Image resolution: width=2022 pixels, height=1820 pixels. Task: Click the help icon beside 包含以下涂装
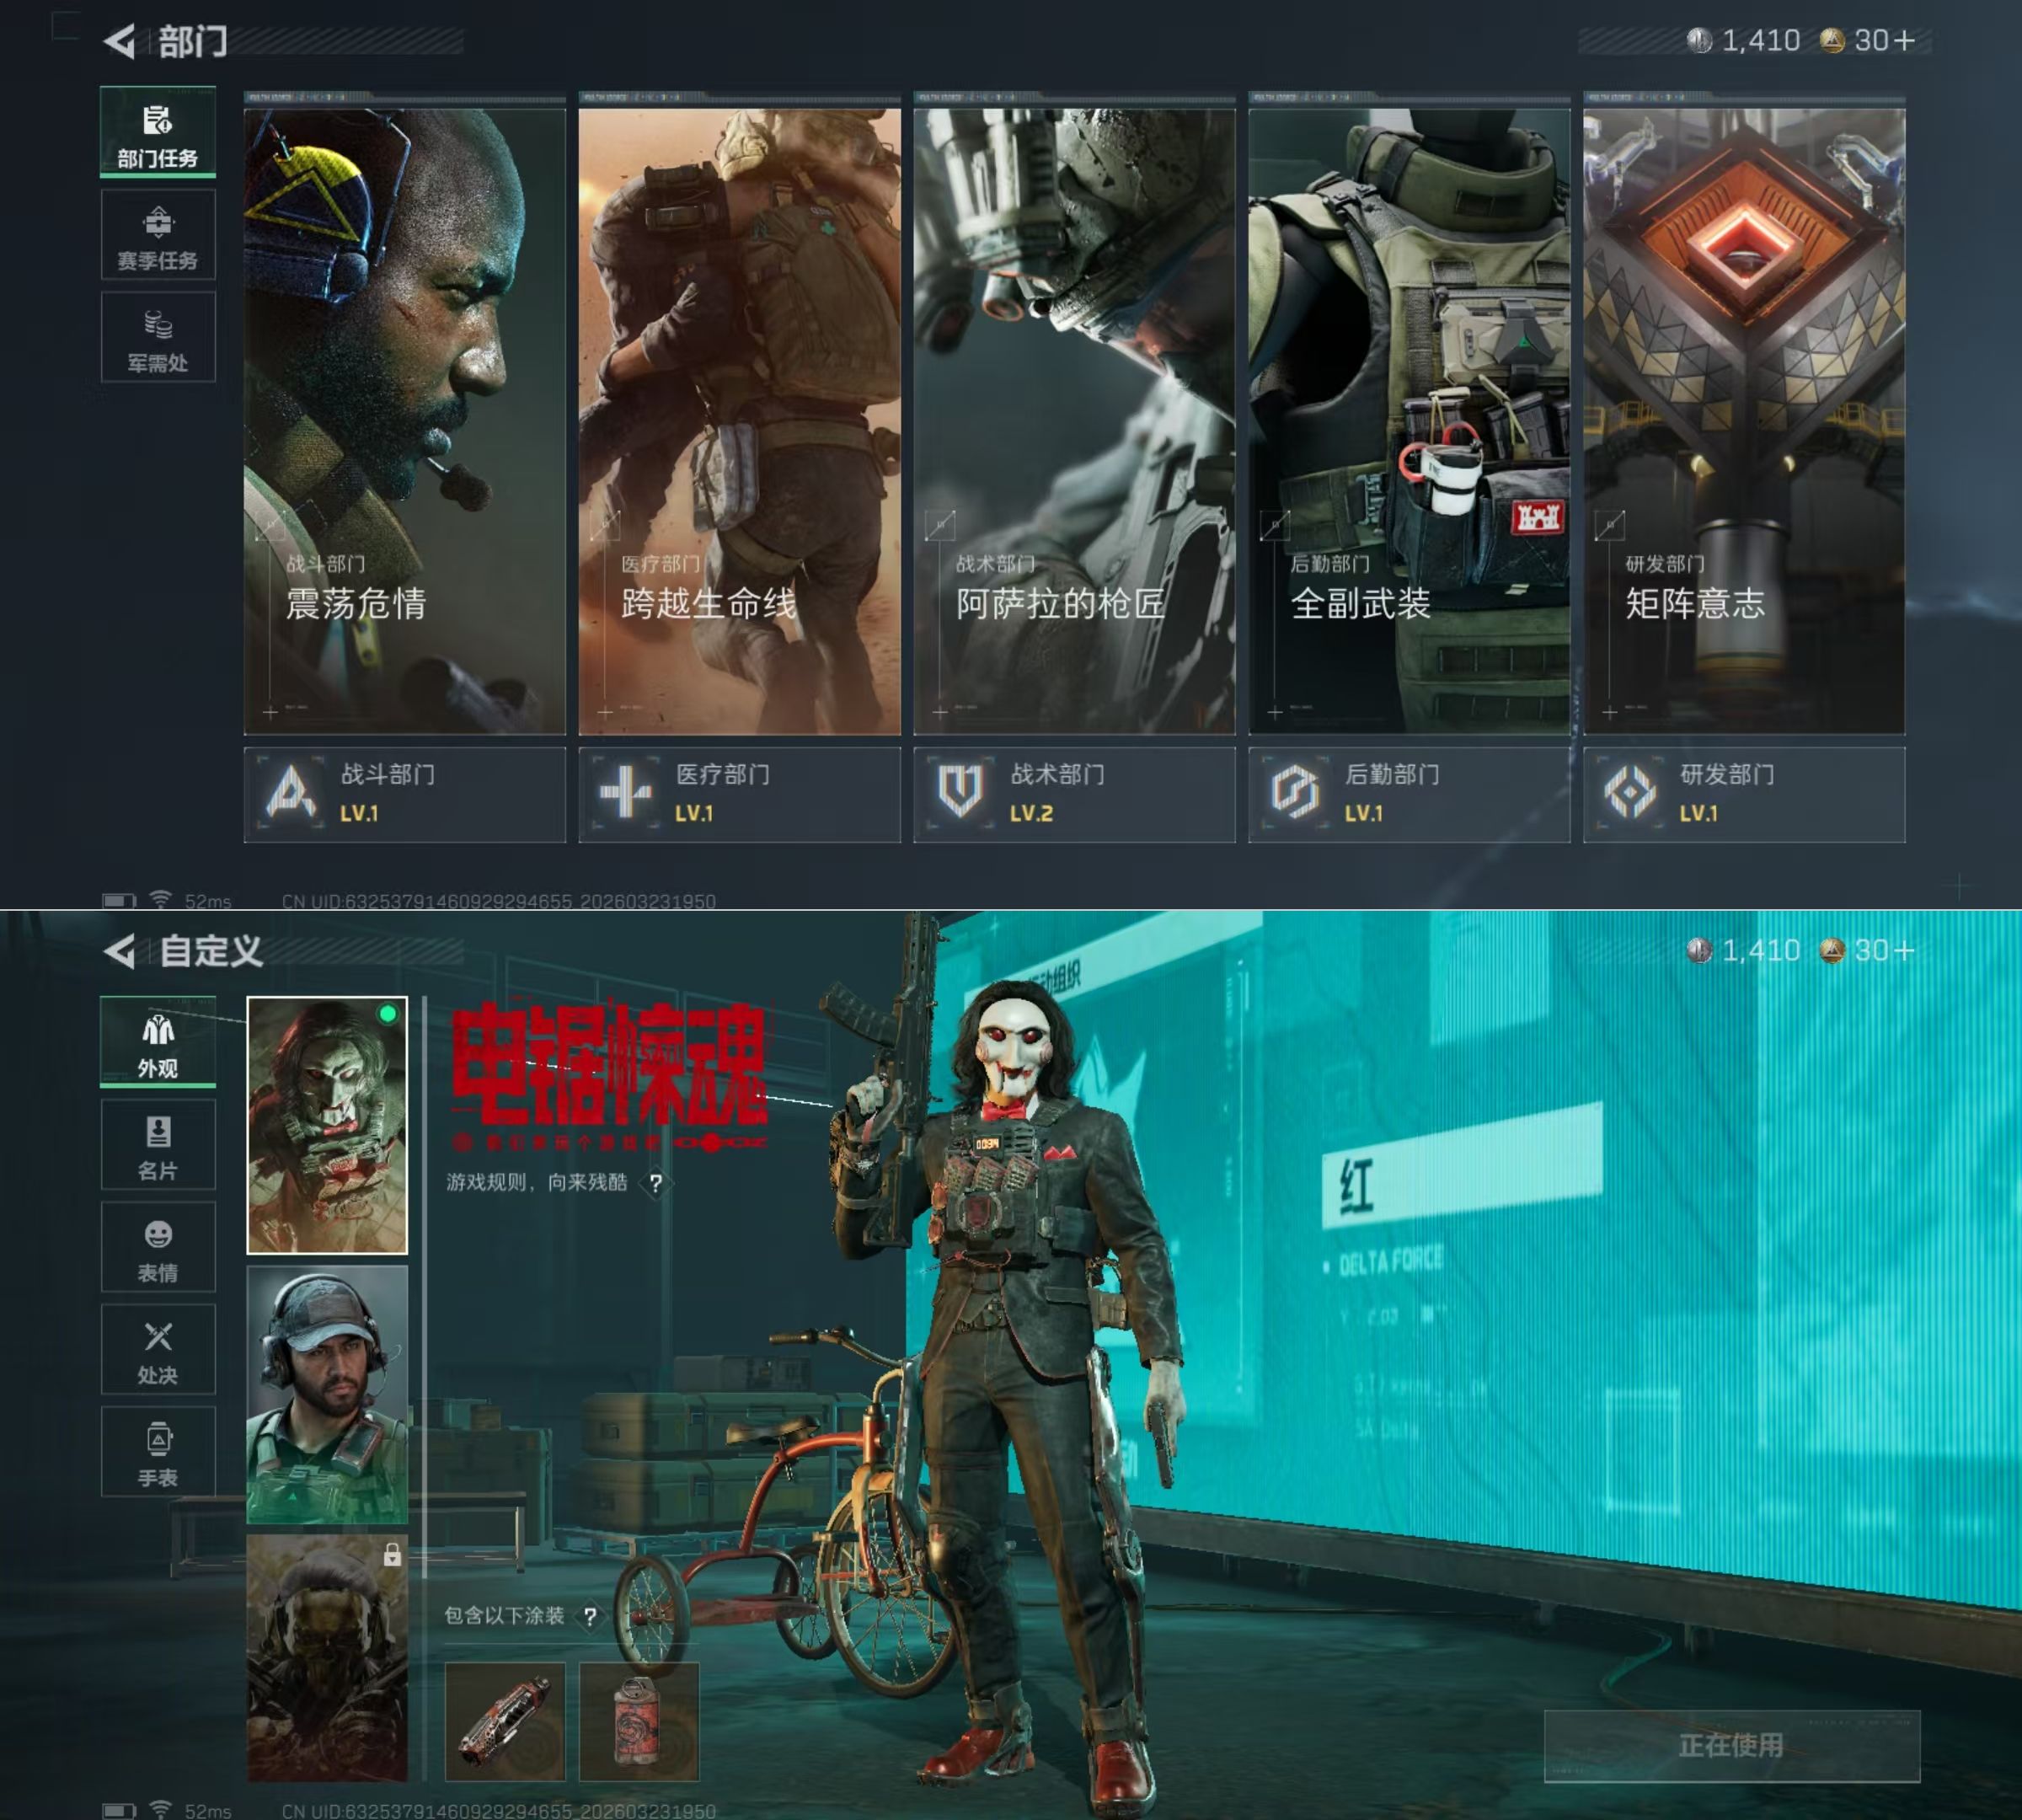[590, 1617]
